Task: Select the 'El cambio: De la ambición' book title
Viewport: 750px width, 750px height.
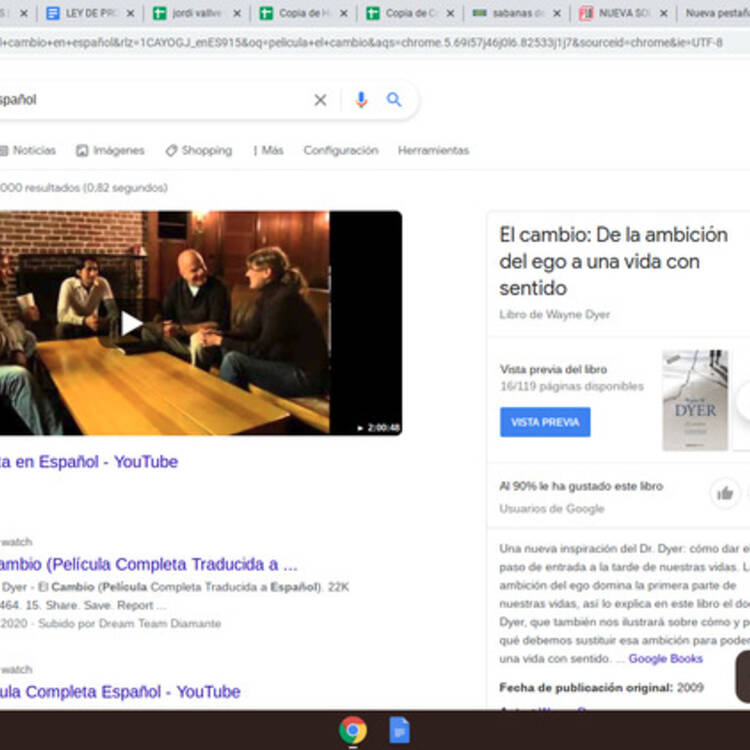Action: 614,261
